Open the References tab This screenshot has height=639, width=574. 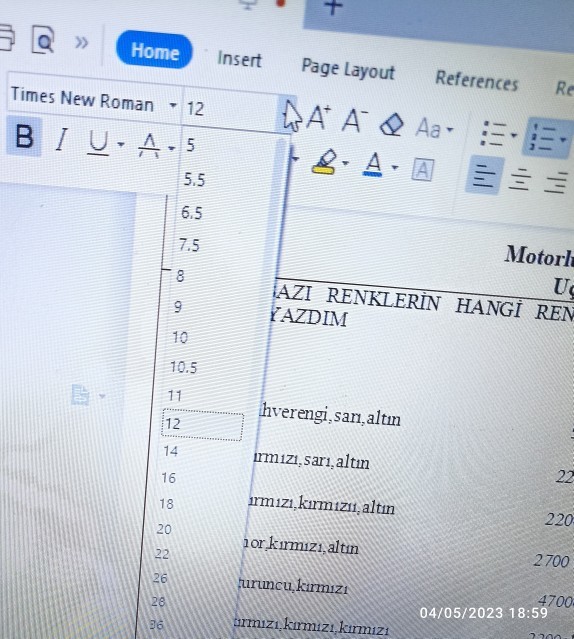coord(477,80)
